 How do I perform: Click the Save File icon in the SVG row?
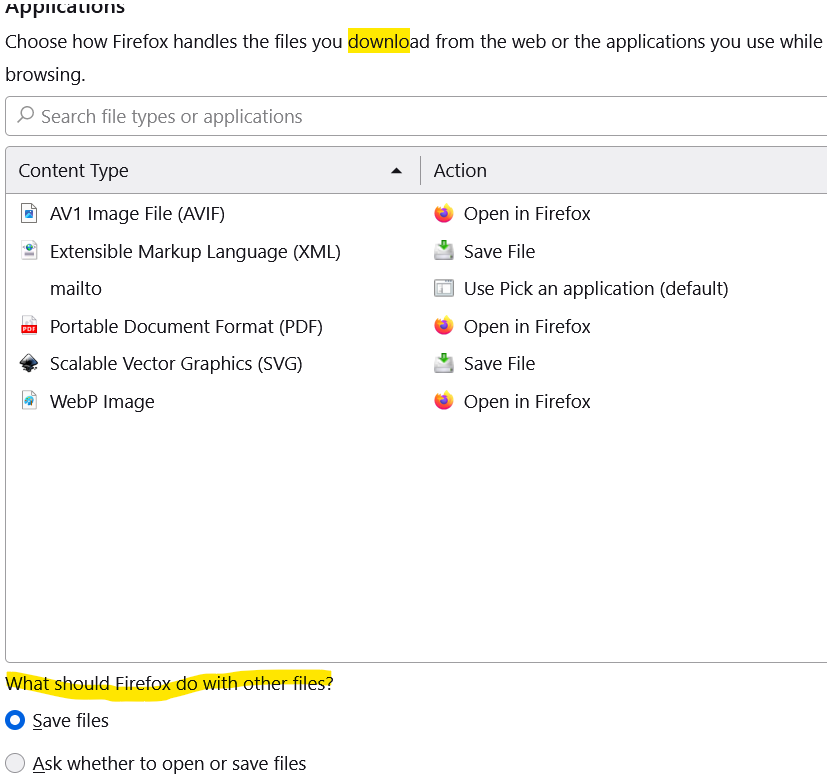(x=444, y=363)
